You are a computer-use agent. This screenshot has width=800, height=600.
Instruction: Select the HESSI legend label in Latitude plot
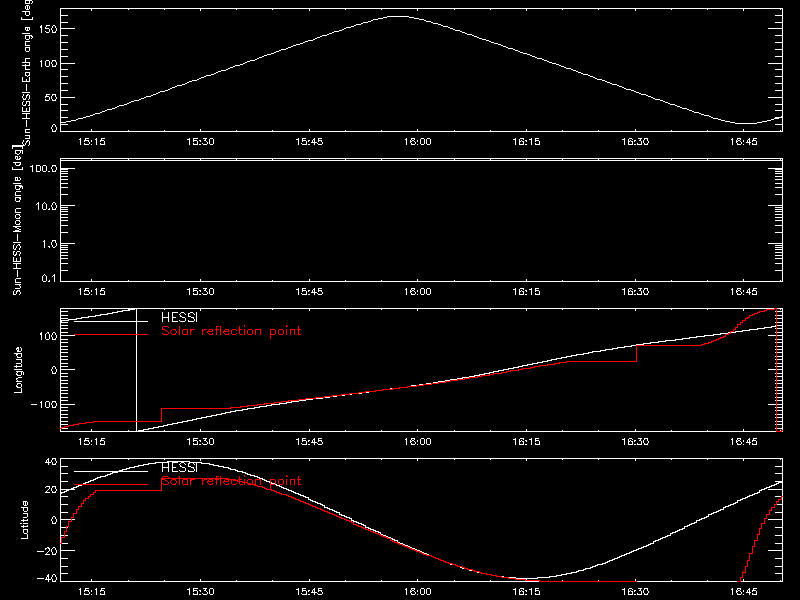(179, 467)
